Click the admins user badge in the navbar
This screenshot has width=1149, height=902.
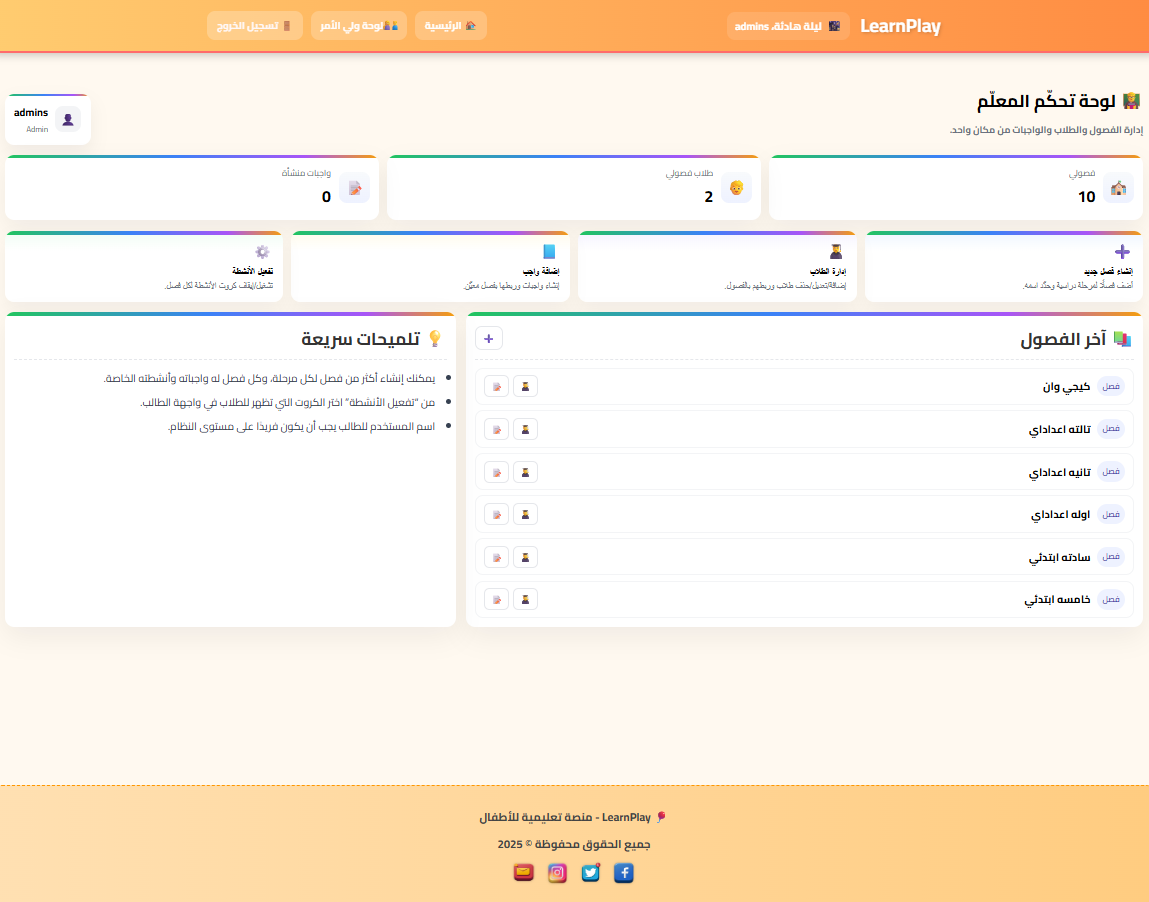click(788, 25)
